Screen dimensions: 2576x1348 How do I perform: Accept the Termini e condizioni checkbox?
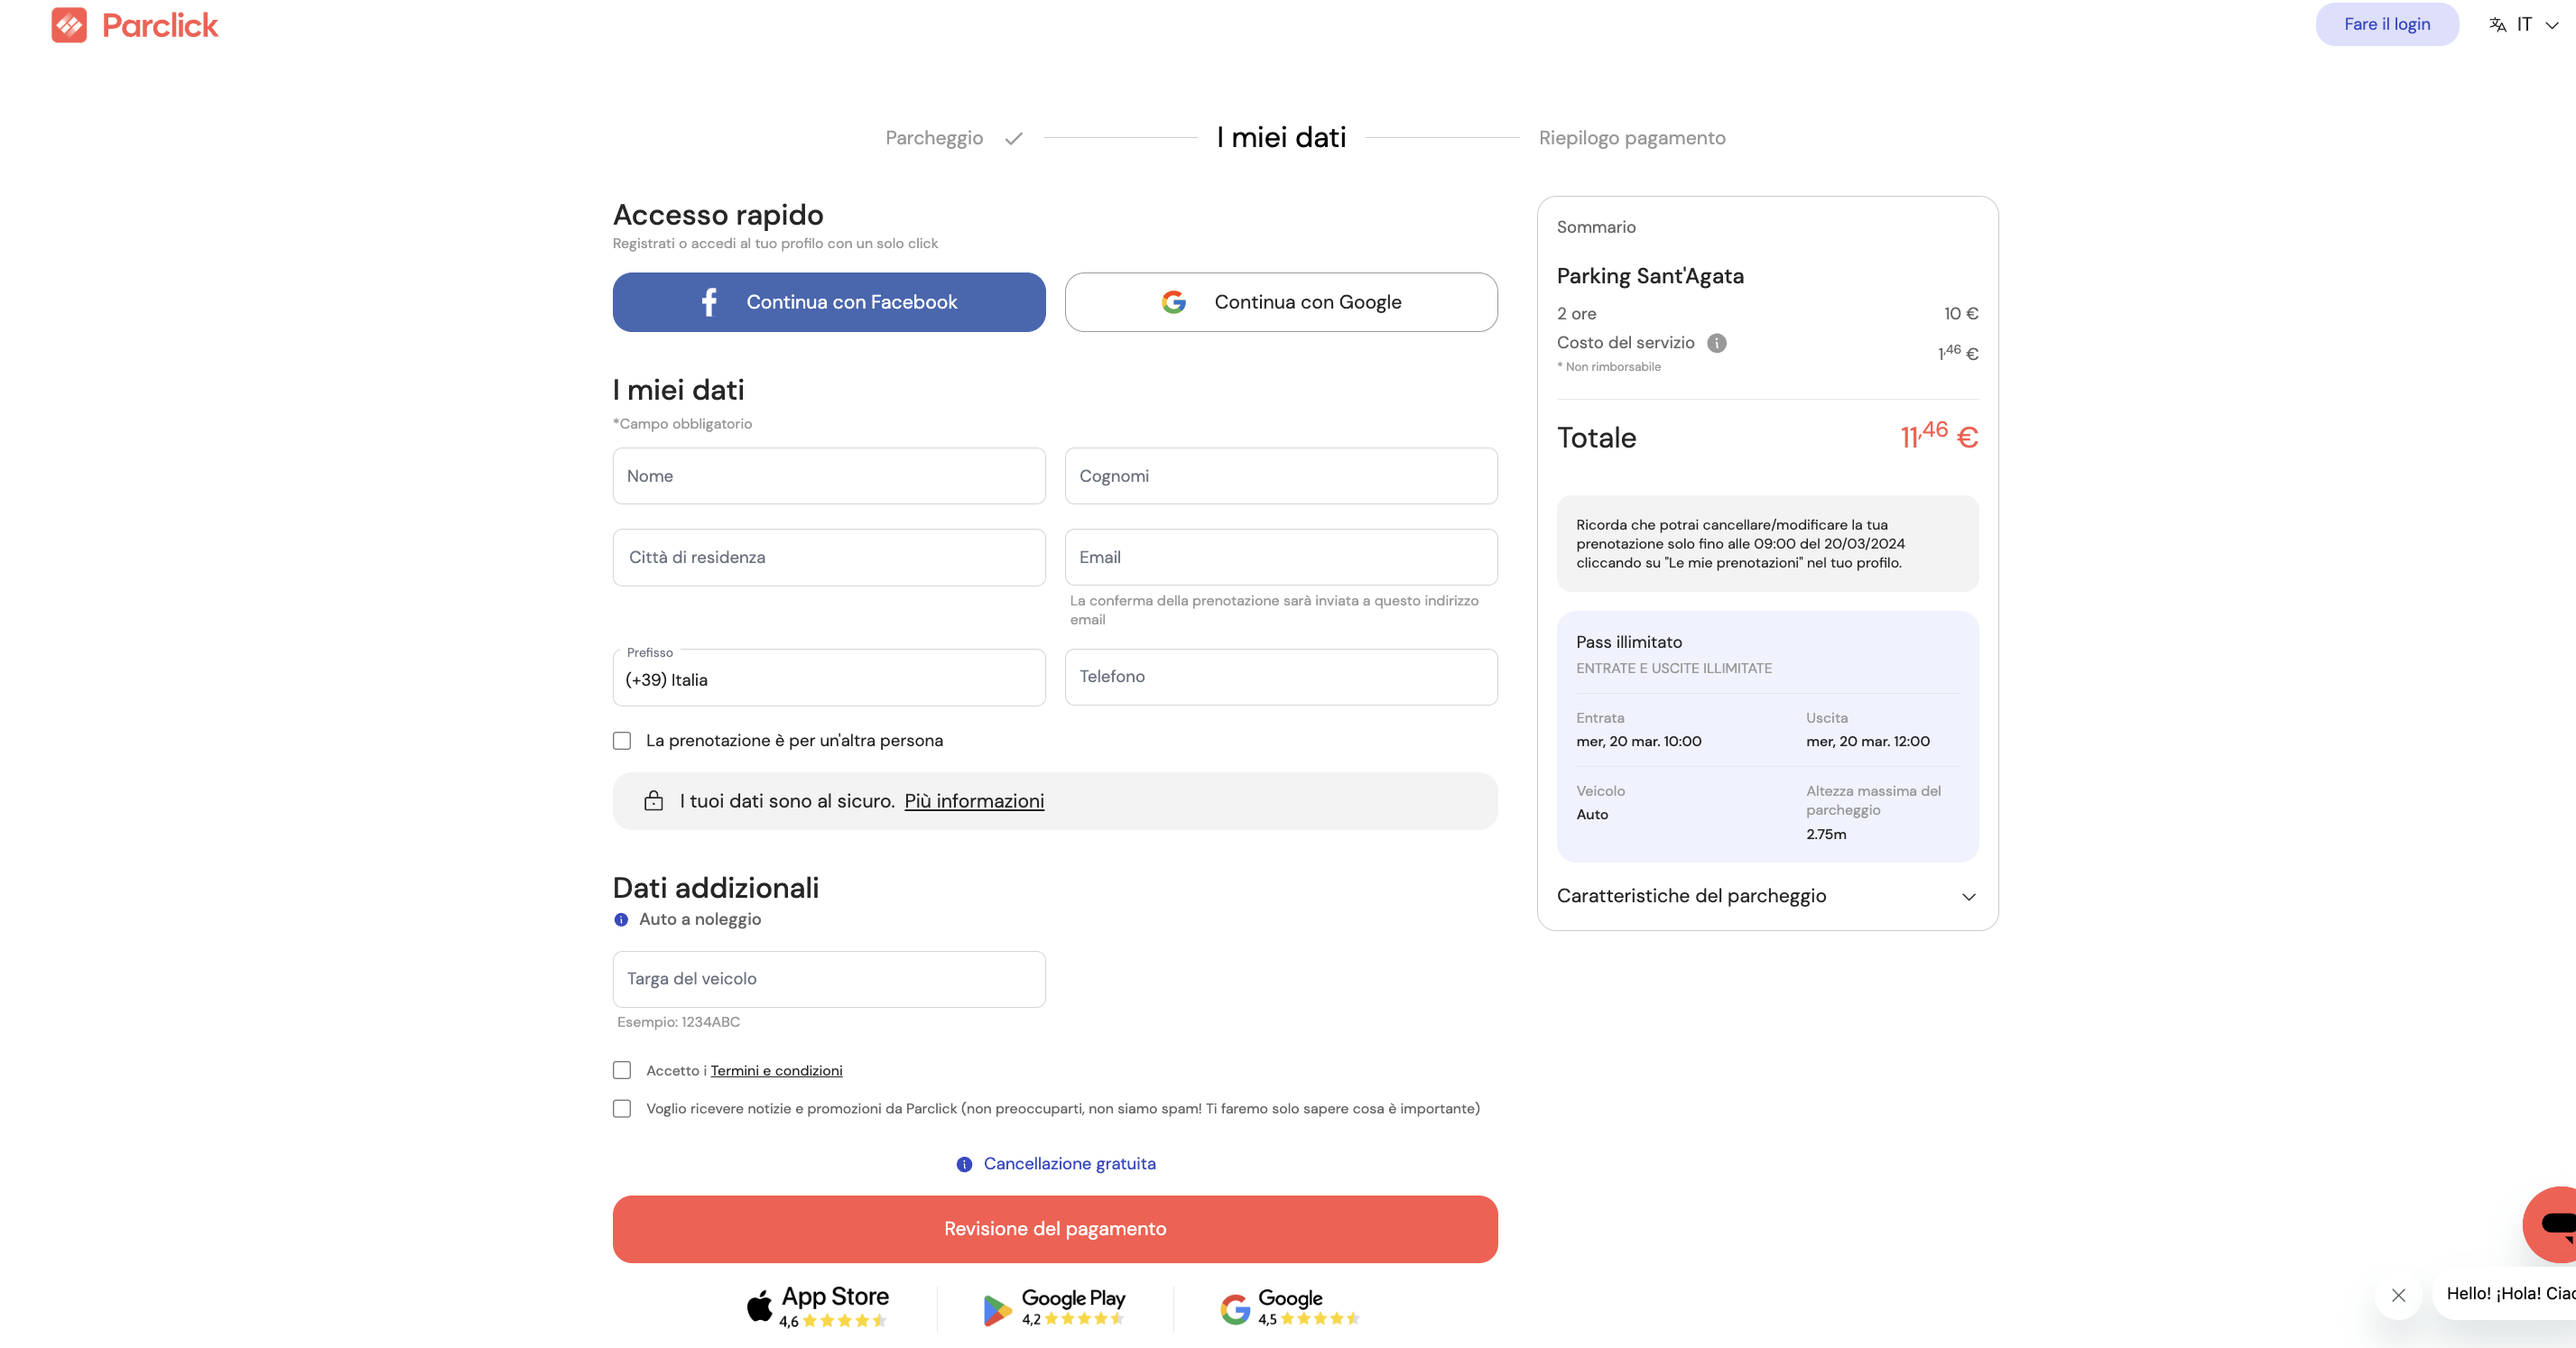[x=622, y=1070]
